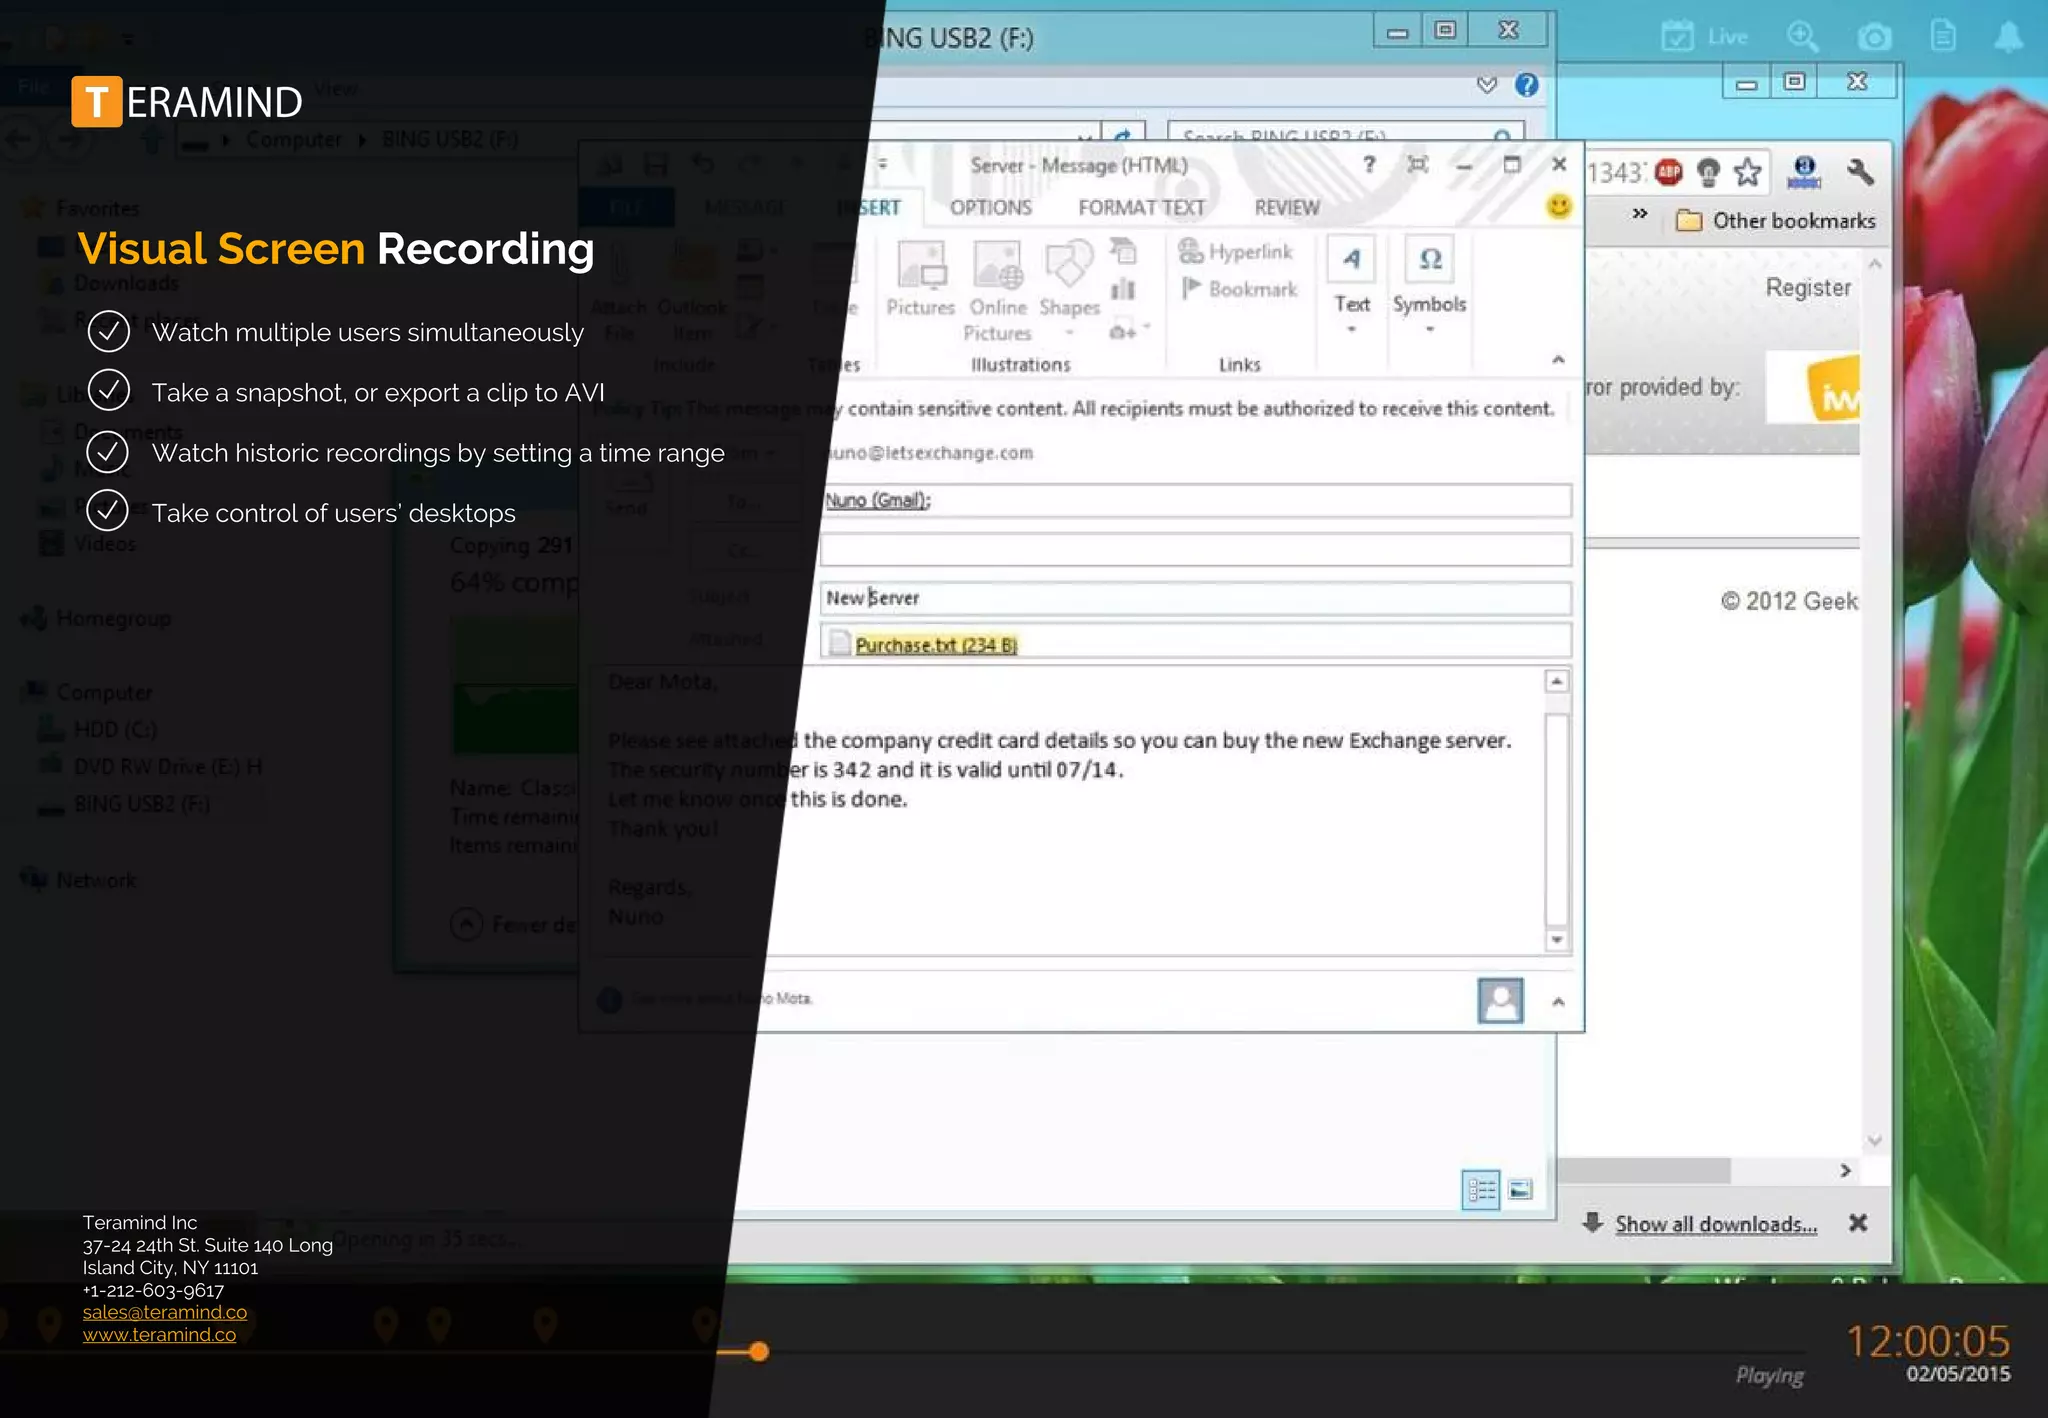The width and height of the screenshot is (2048, 1418).
Task: Bookmark the page with the star icon
Action: (x=1748, y=172)
